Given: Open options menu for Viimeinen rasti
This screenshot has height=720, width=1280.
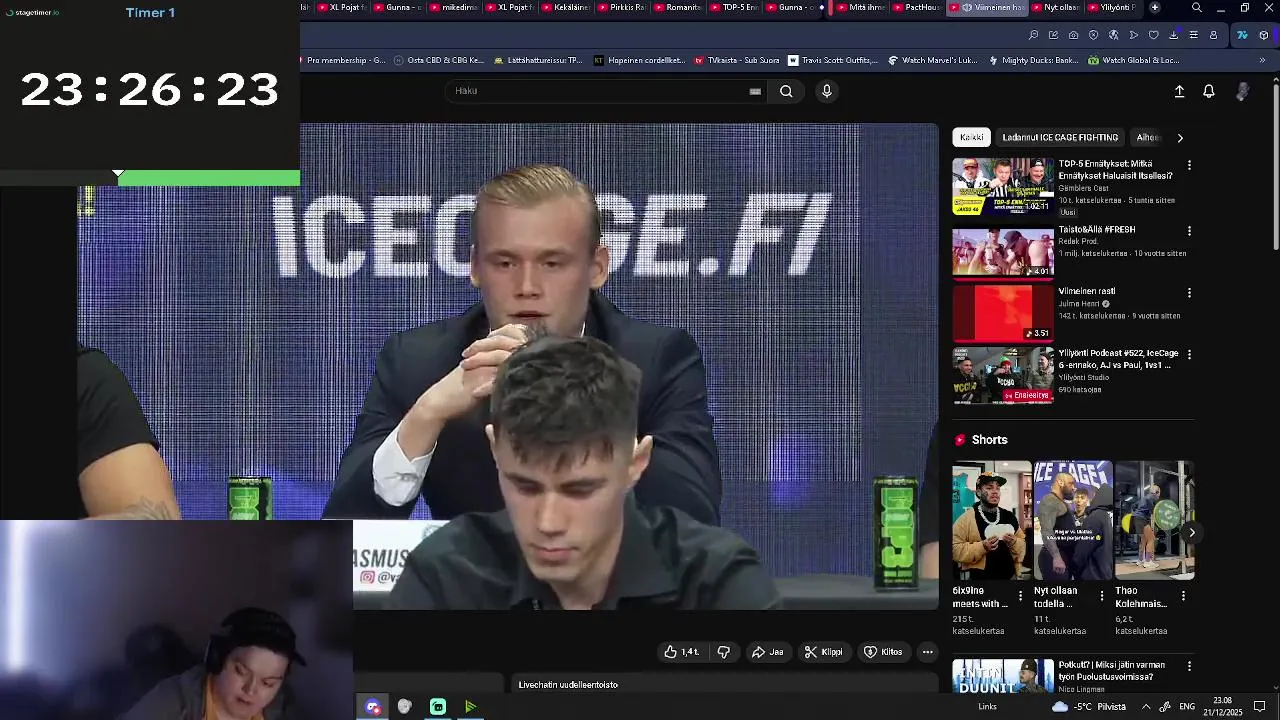Looking at the screenshot, I should [x=1189, y=293].
